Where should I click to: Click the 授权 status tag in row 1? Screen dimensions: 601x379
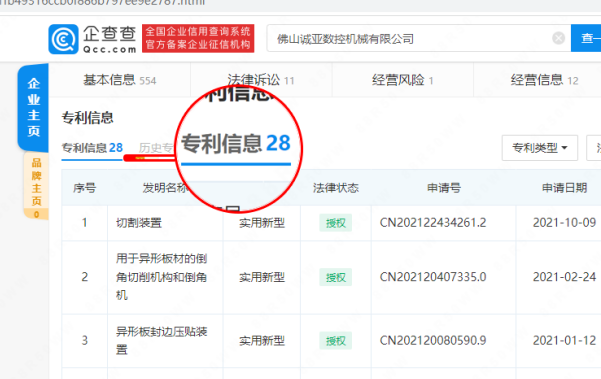coord(335,223)
